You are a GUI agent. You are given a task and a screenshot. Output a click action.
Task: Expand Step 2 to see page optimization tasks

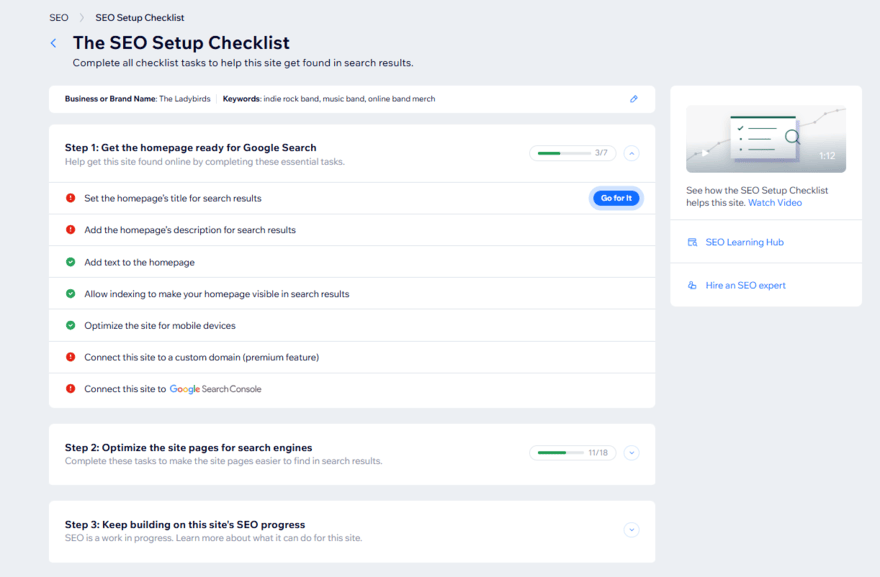point(631,453)
